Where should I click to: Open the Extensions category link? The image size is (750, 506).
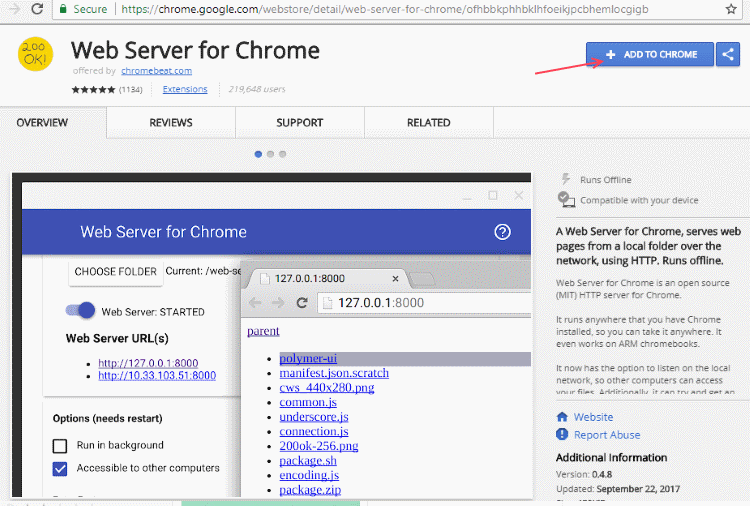coord(185,89)
